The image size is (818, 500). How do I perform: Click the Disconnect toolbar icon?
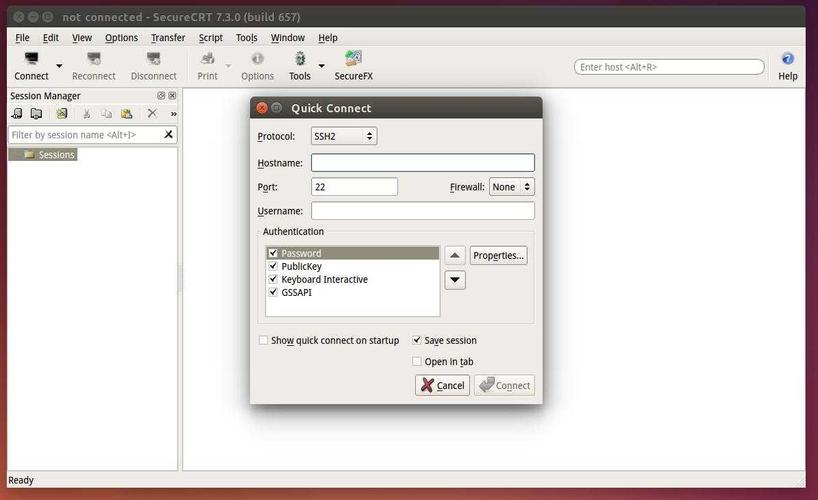(x=153, y=58)
